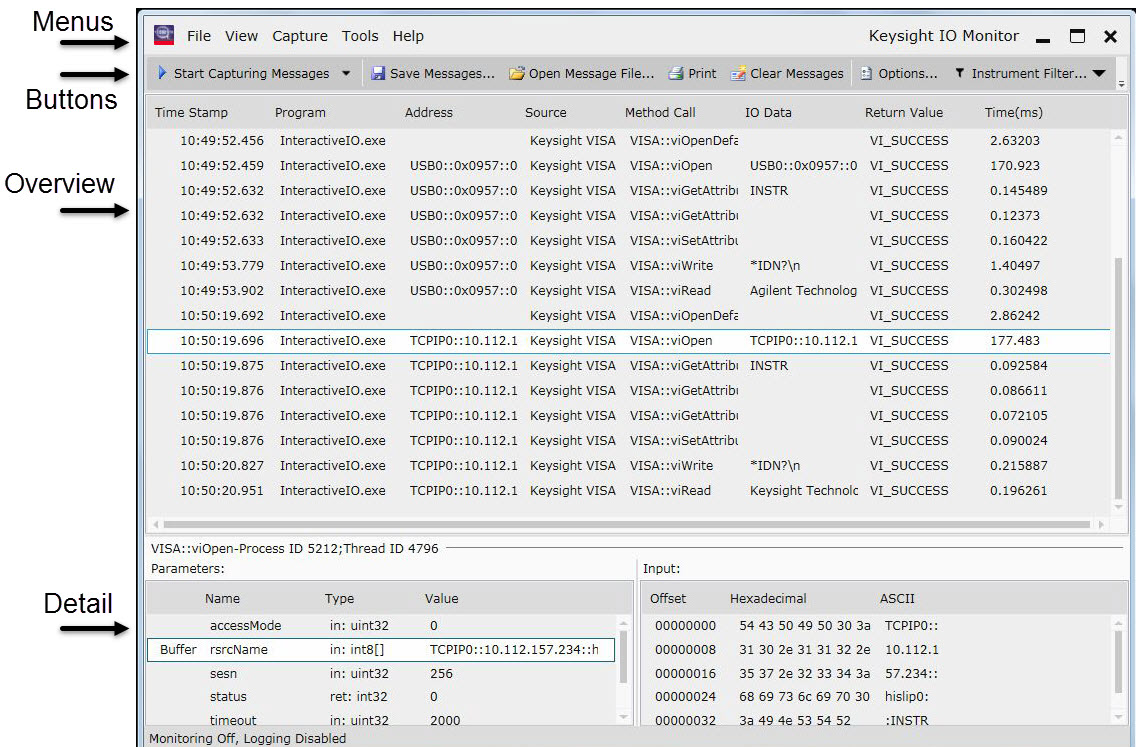This screenshot has height=747, width=1136.
Task: Sort by Program column header
Action: [300, 112]
